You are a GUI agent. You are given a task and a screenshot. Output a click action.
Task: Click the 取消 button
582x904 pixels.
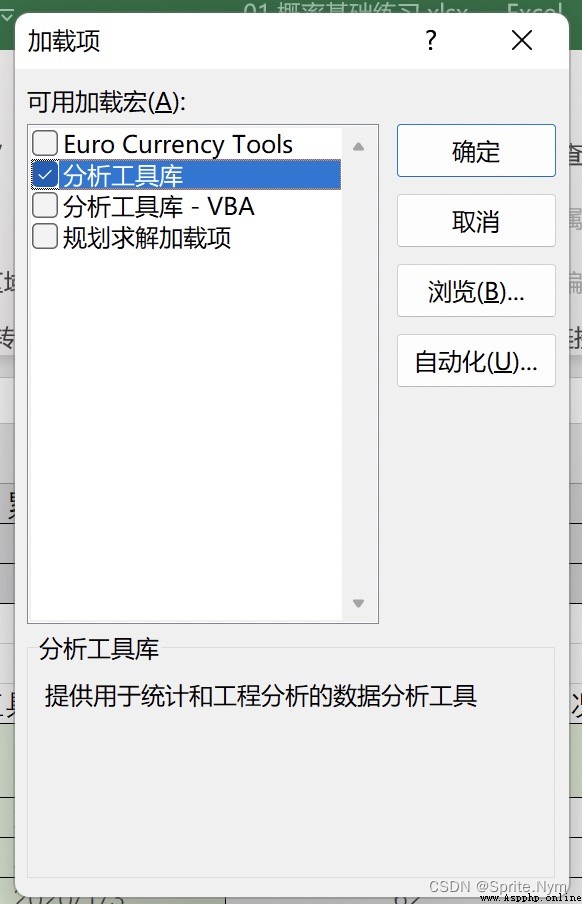pos(476,221)
